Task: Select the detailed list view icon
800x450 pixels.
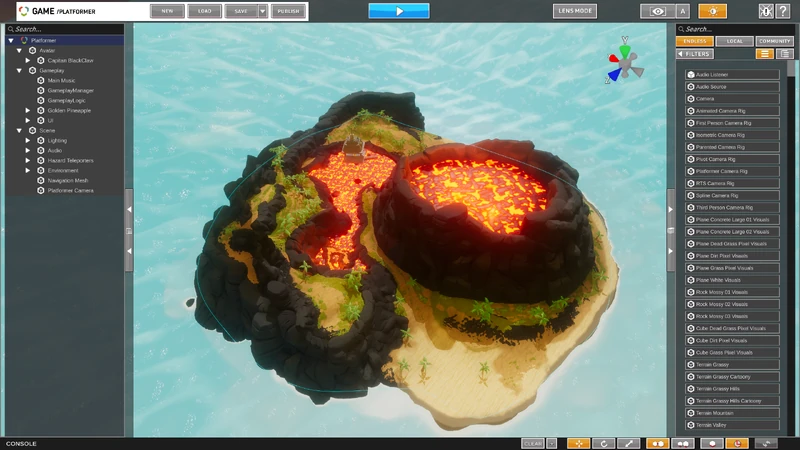Action: tap(784, 54)
